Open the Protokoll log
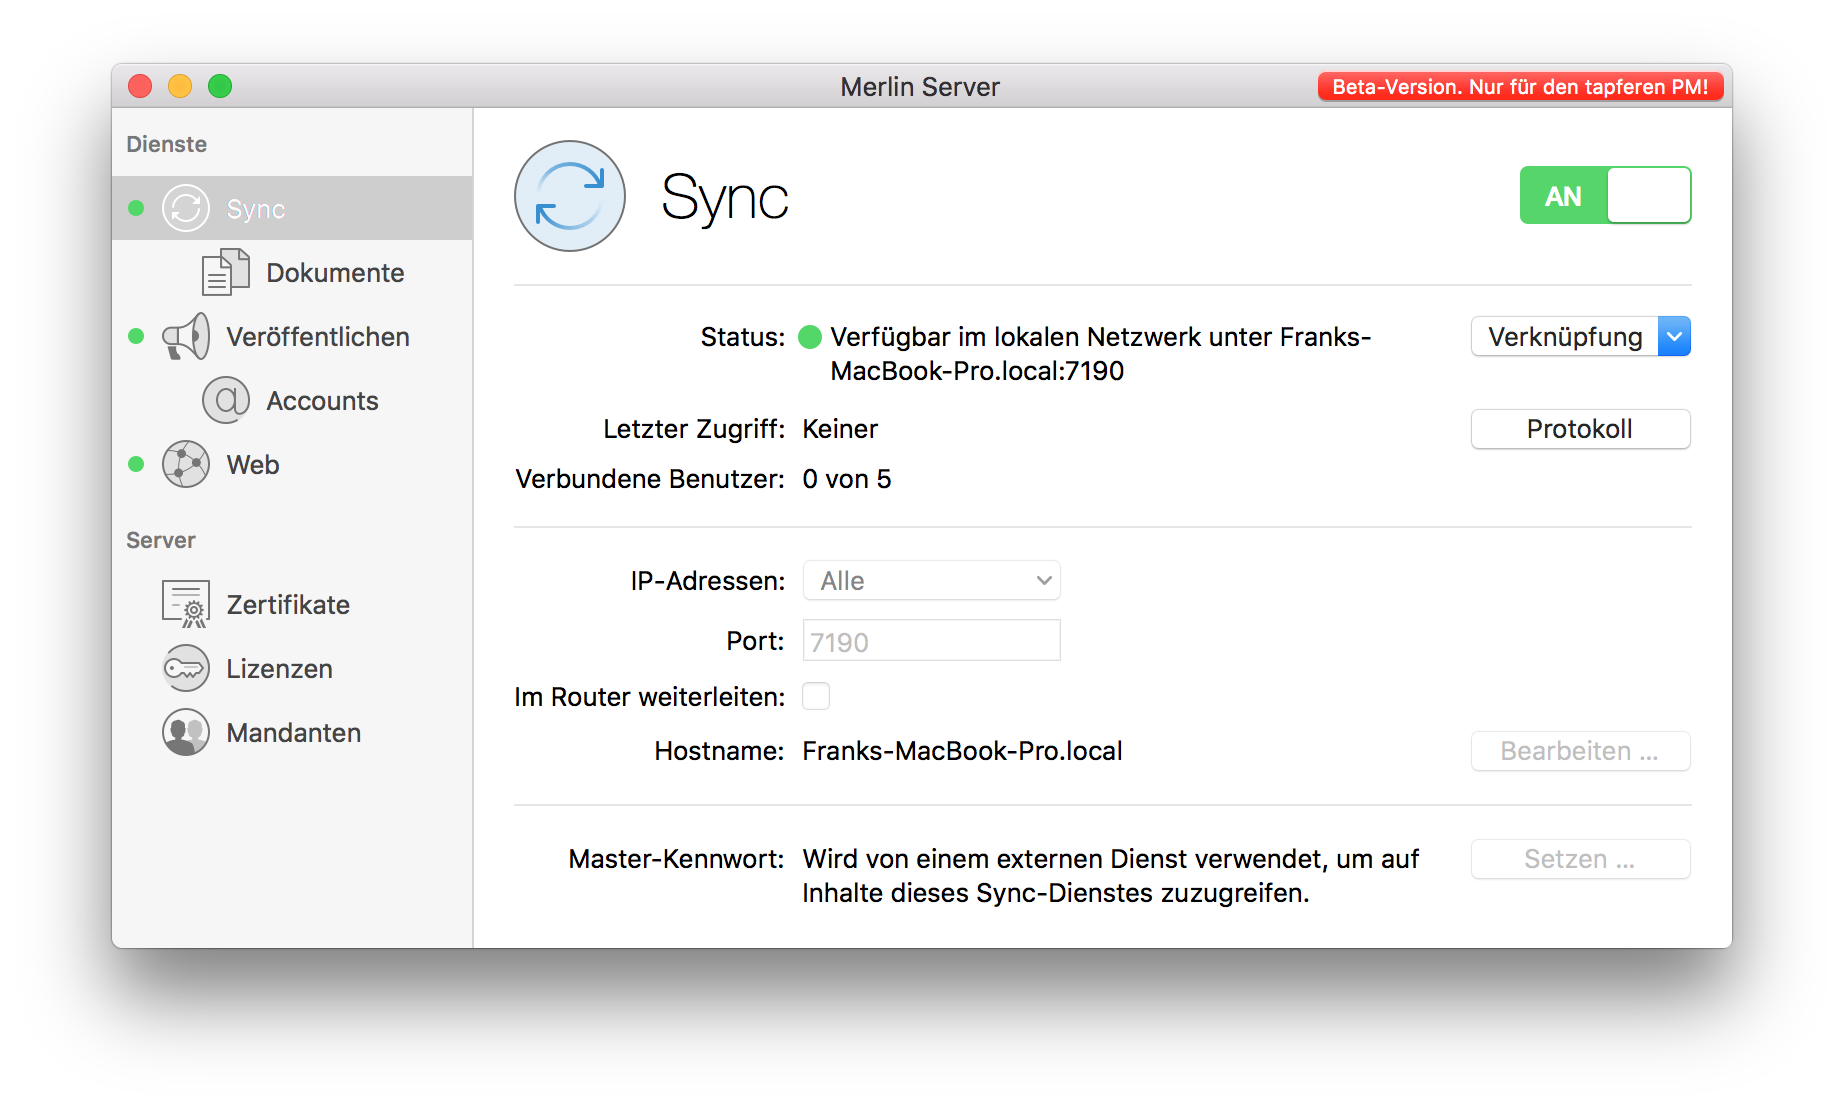The height and width of the screenshot is (1108, 1844). coord(1579,428)
